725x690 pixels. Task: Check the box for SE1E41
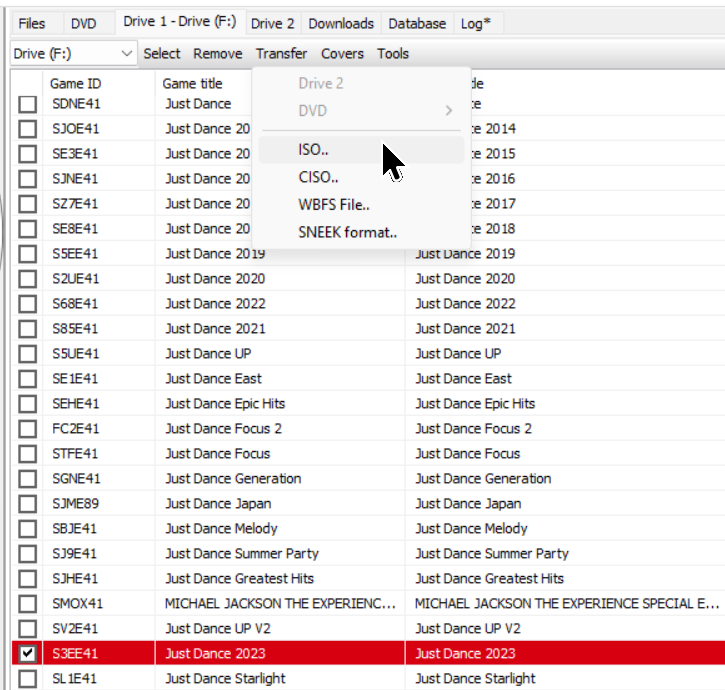tap(28, 379)
